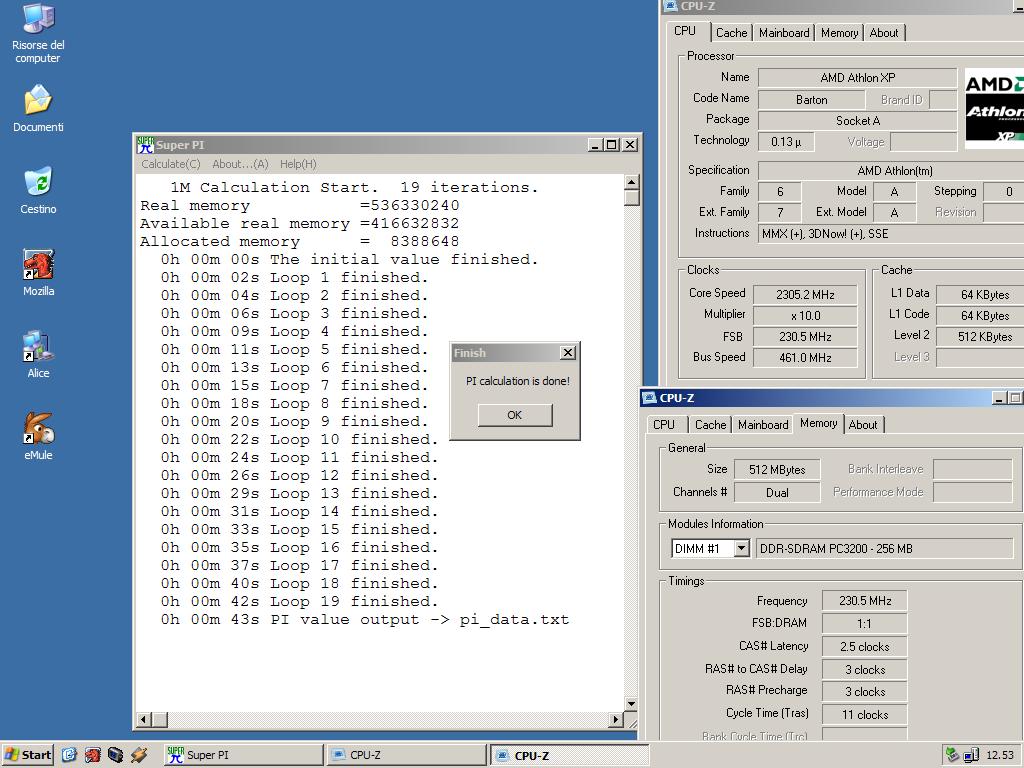Click Super PI scrollbar up arrow
This screenshot has width=1024, height=768.
[631, 182]
